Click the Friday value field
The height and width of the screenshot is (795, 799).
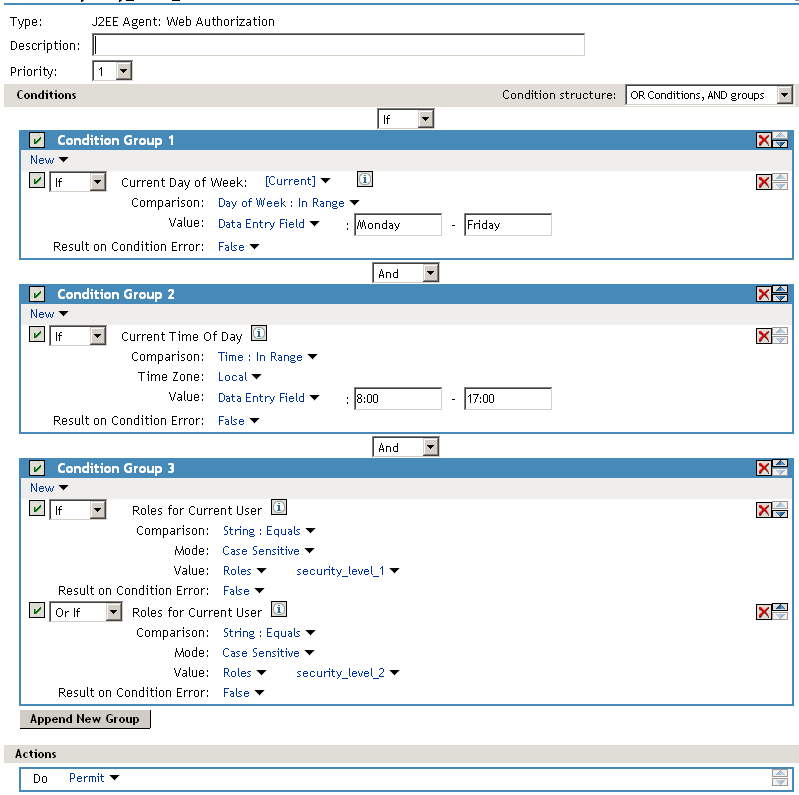coord(508,225)
